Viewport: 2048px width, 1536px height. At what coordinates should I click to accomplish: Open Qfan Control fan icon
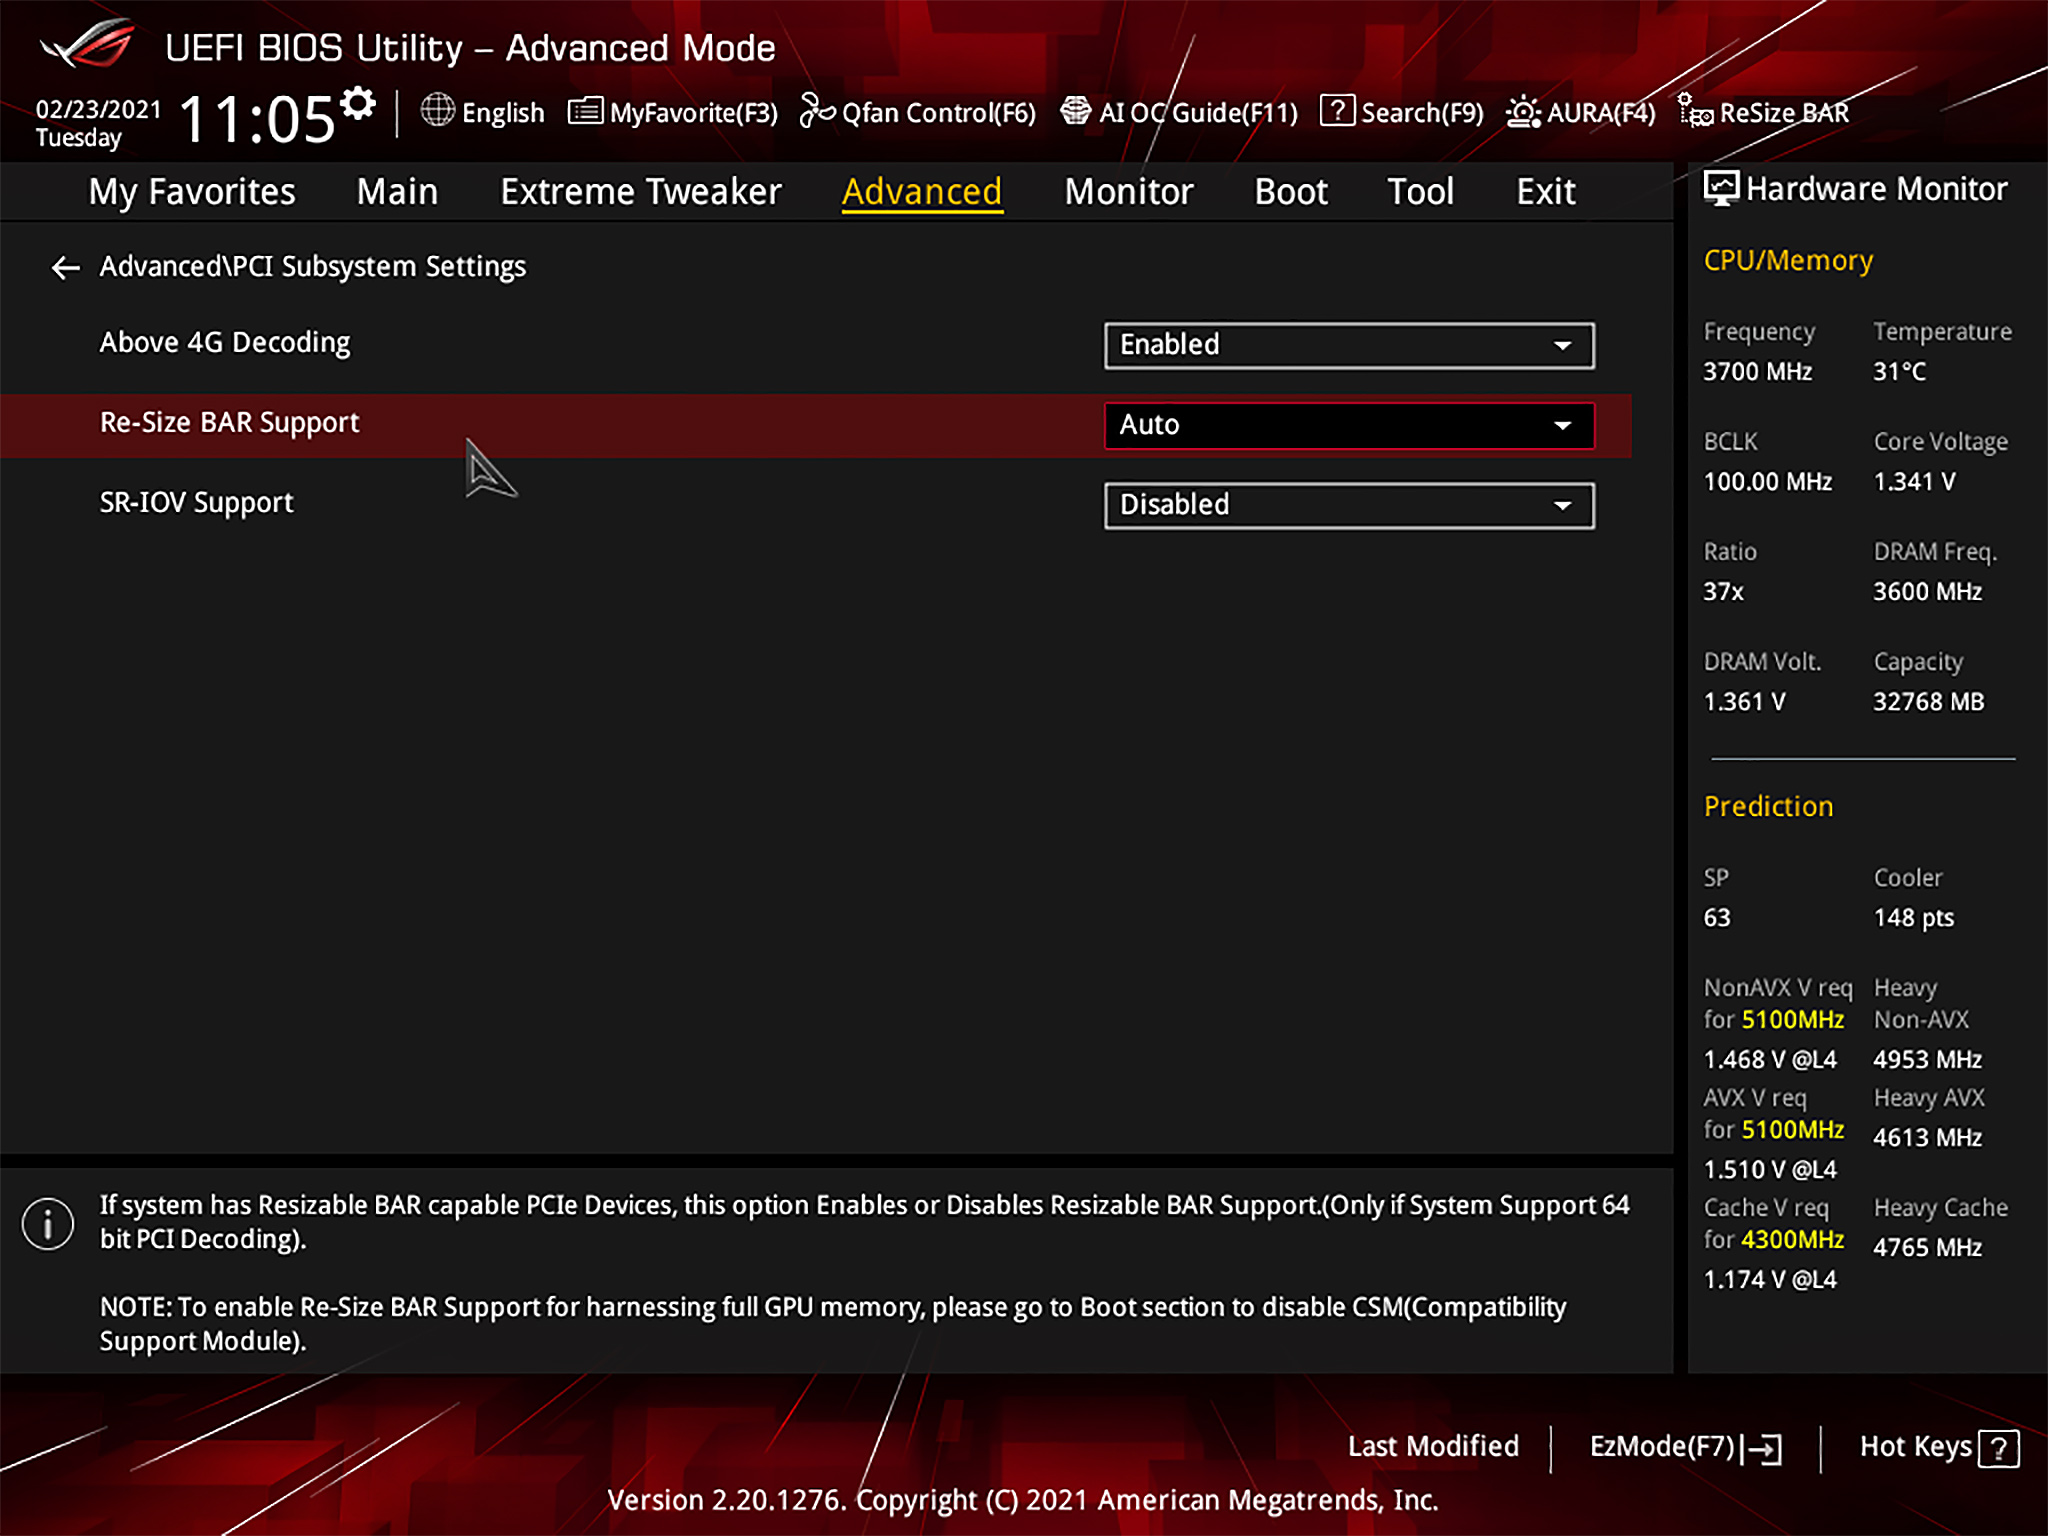pyautogui.click(x=817, y=111)
